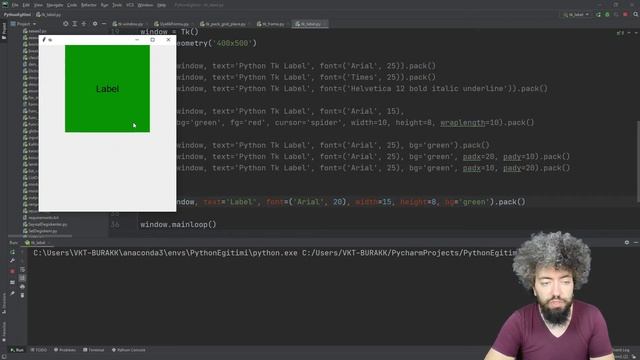Click the pin tab icon in Run panel
The height and width of the screenshot is (360, 640).
click(x=12, y=293)
